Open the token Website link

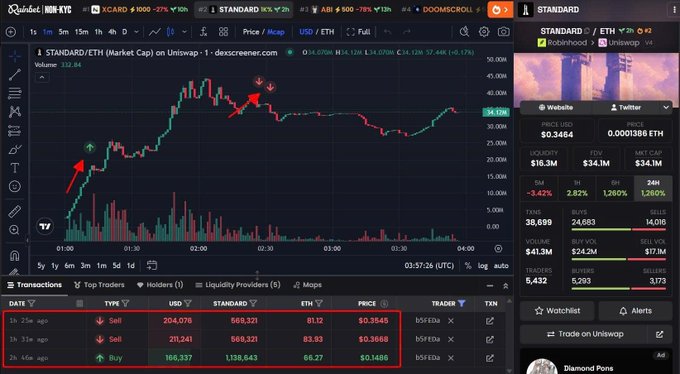pyautogui.click(x=556, y=107)
